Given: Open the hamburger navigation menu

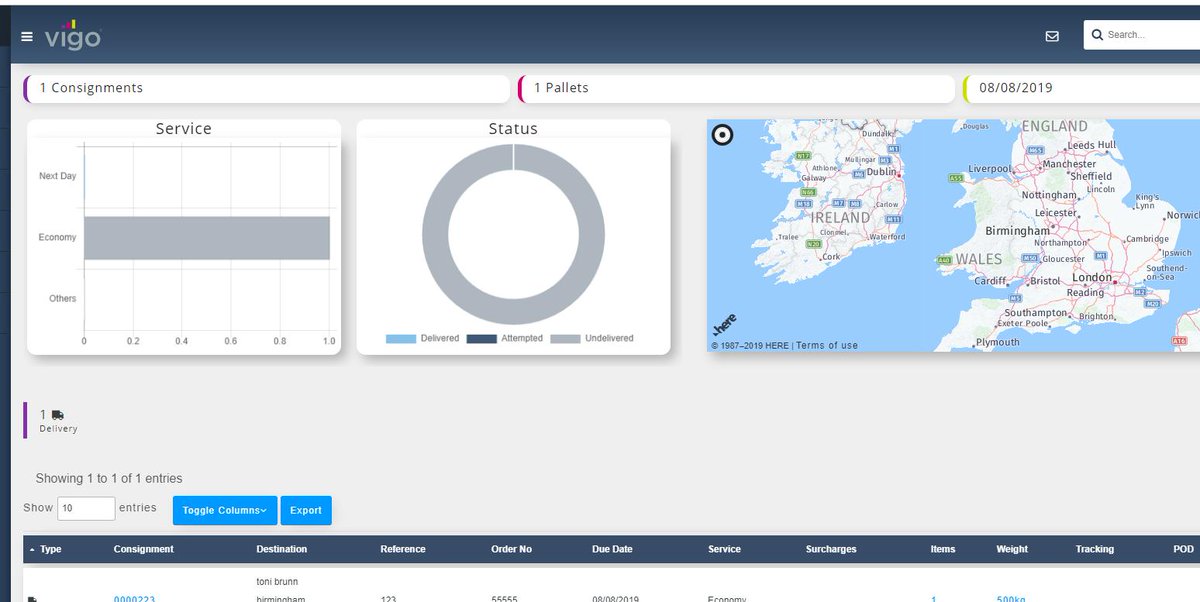Looking at the screenshot, I should click(27, 37).
